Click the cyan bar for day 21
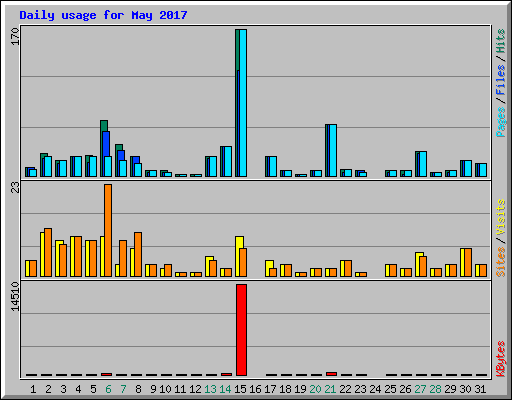The image size is (512, 400). pyautogui.click(x=333, y=150)
